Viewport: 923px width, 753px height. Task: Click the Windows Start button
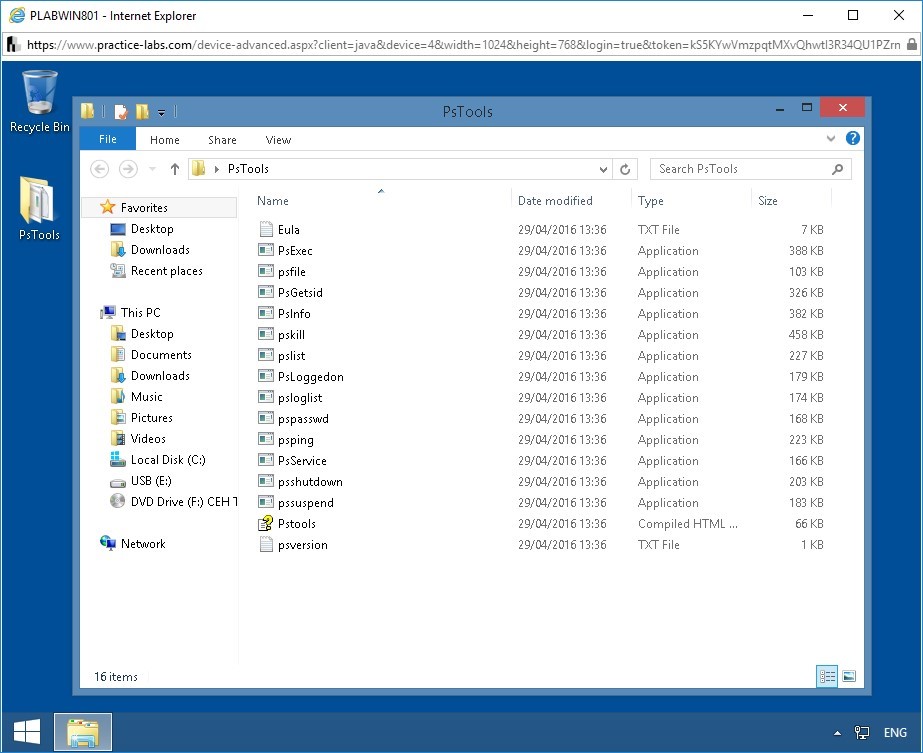click(x=26, y=733)
